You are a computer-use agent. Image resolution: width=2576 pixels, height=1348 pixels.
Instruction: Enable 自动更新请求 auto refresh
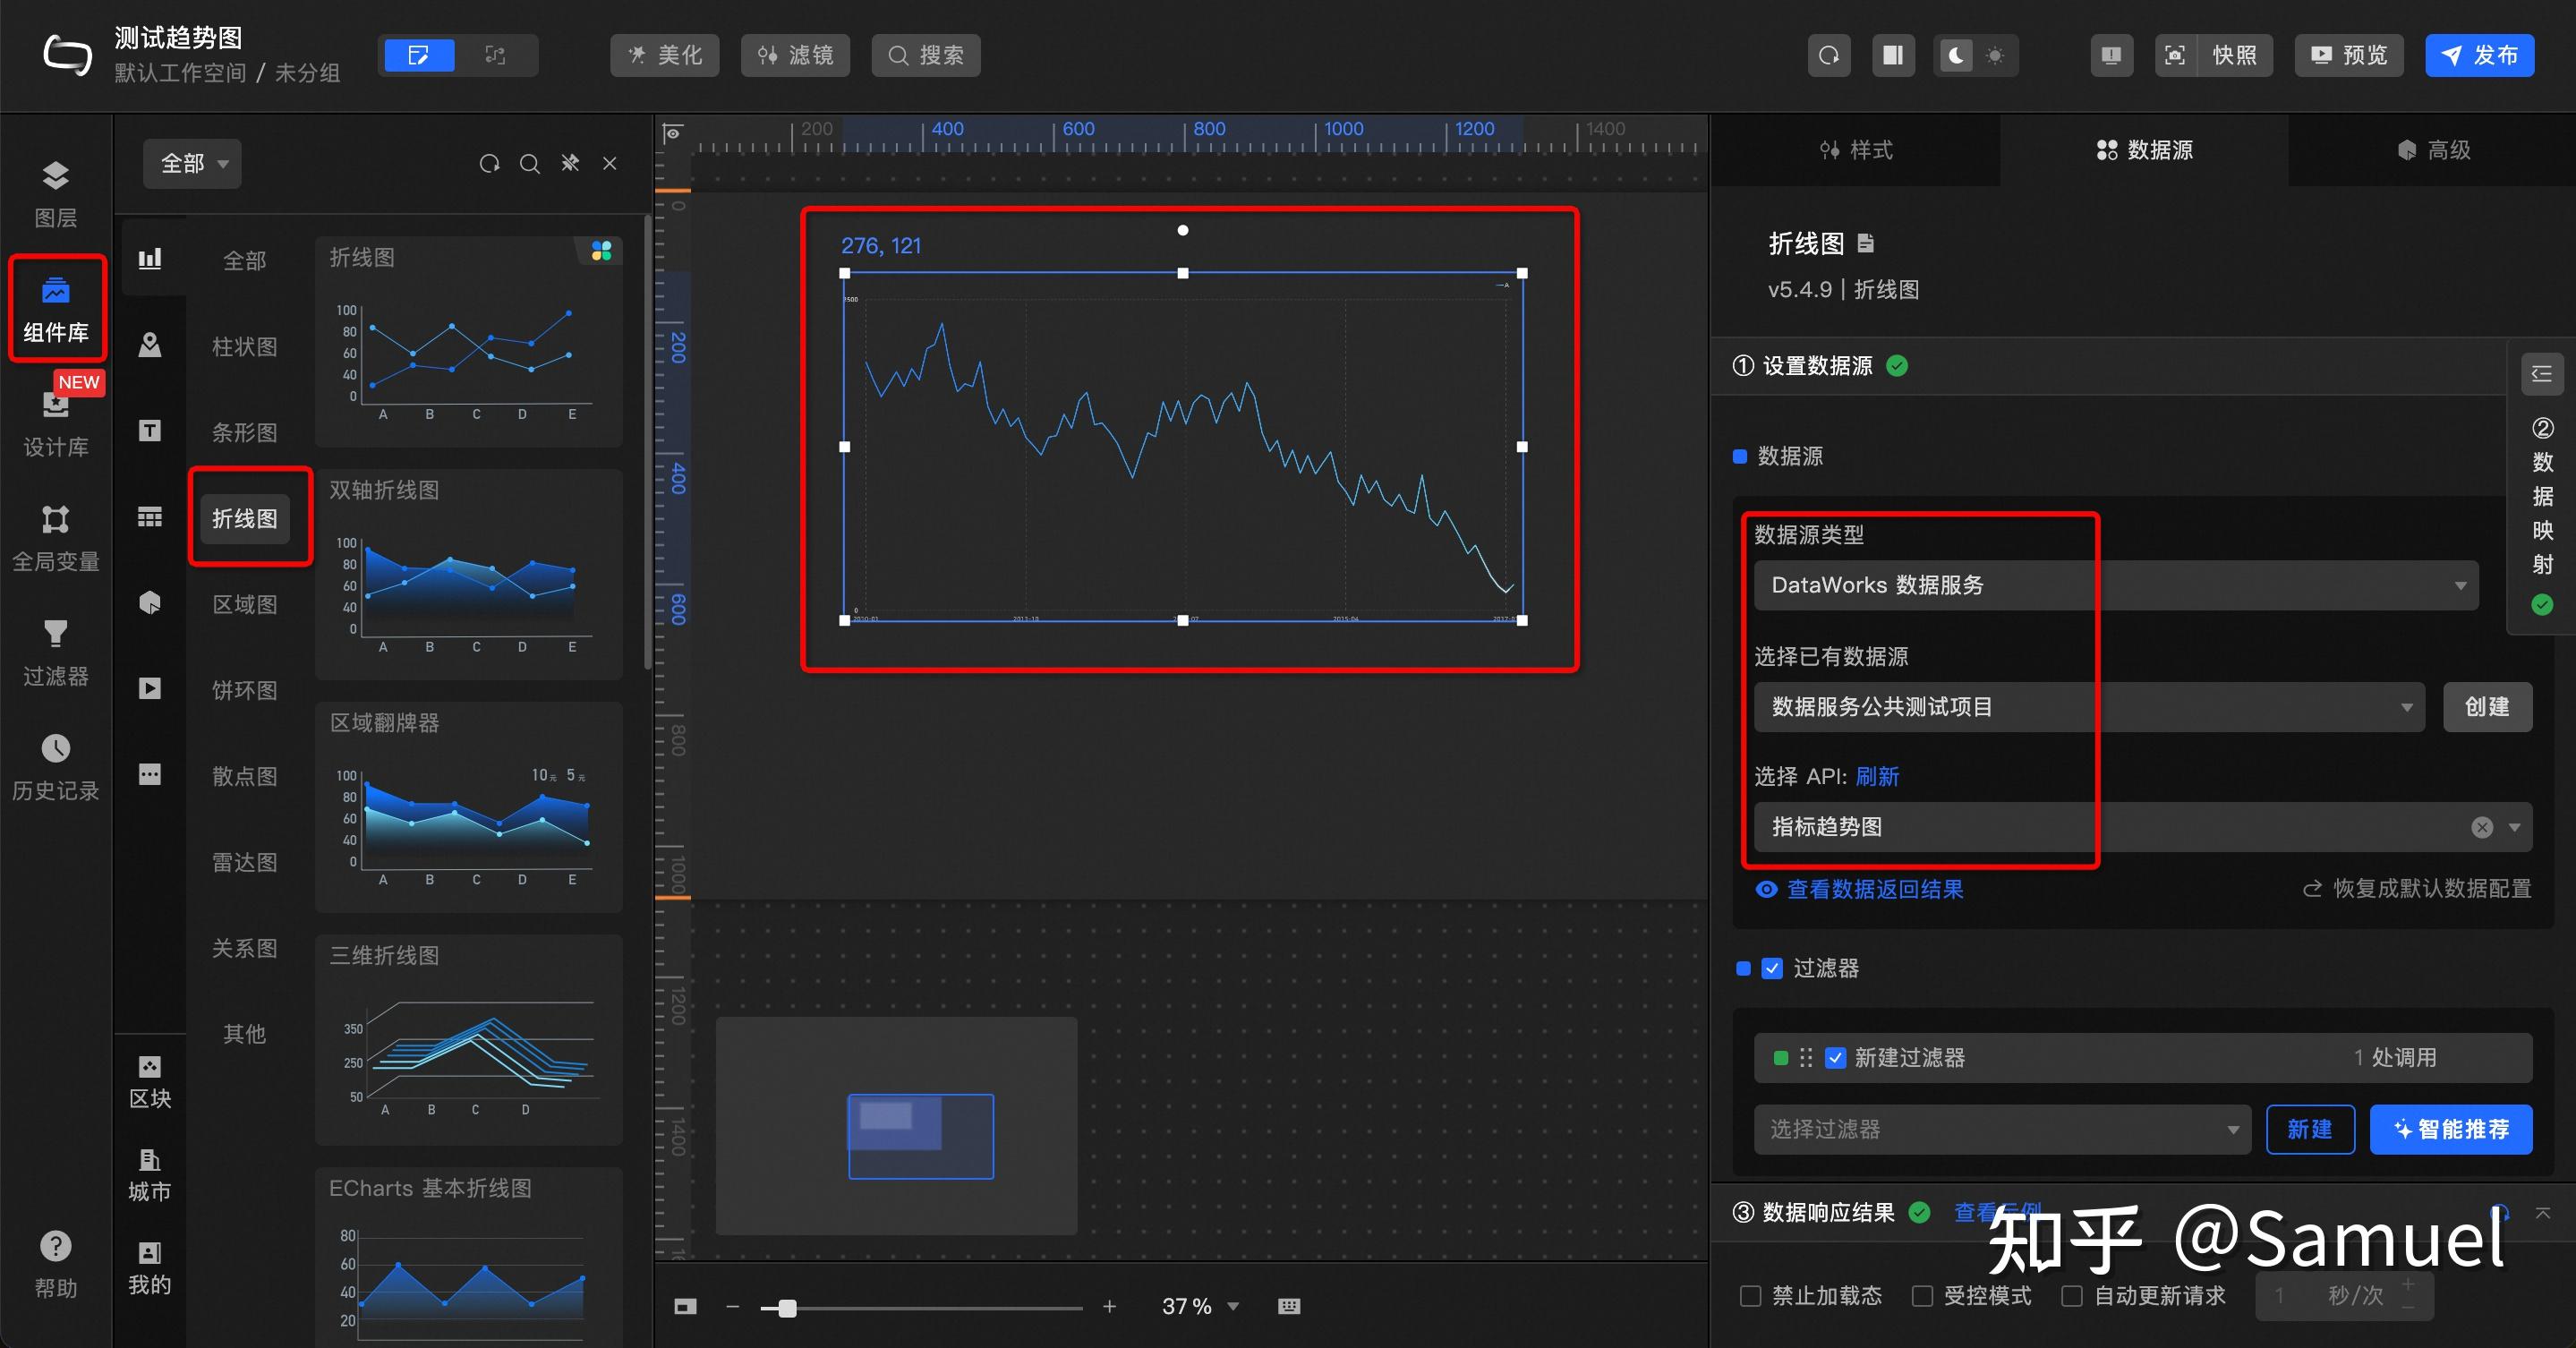click(2072, 1295)
